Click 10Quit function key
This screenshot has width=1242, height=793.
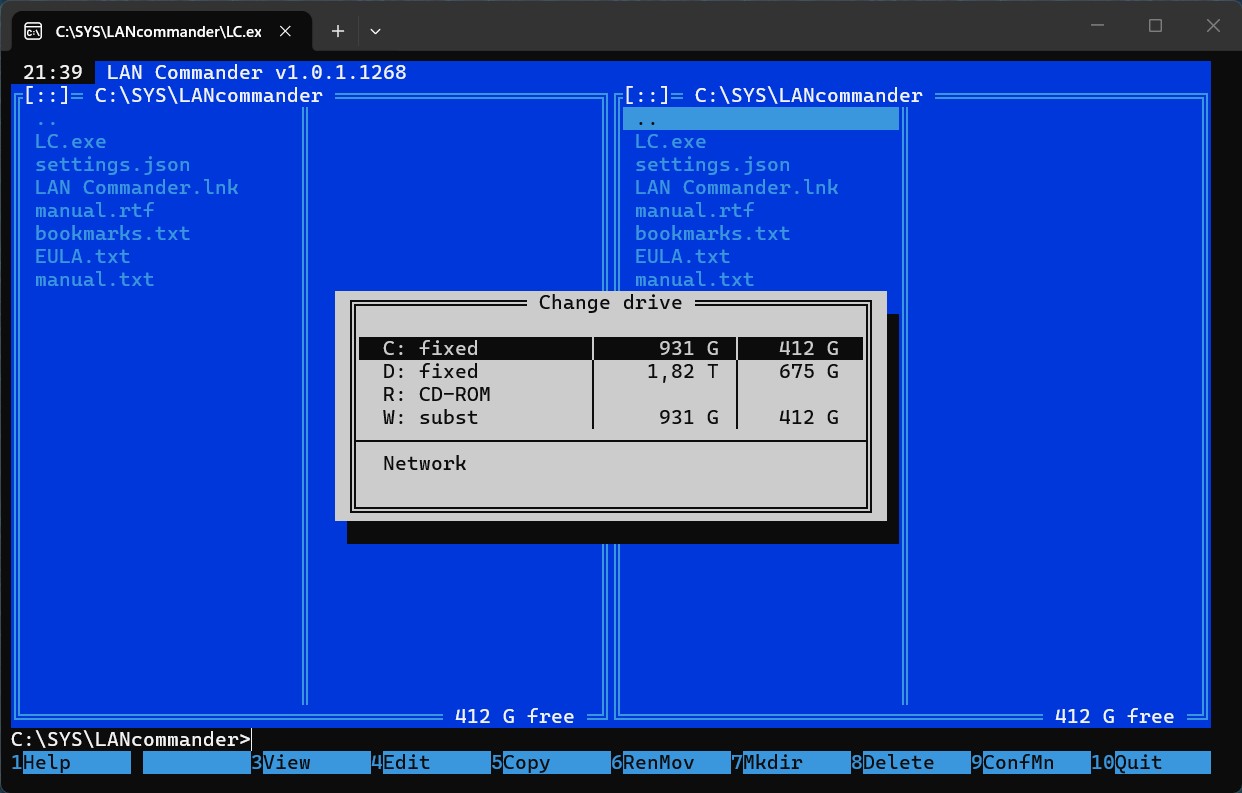coord(1151,762)
